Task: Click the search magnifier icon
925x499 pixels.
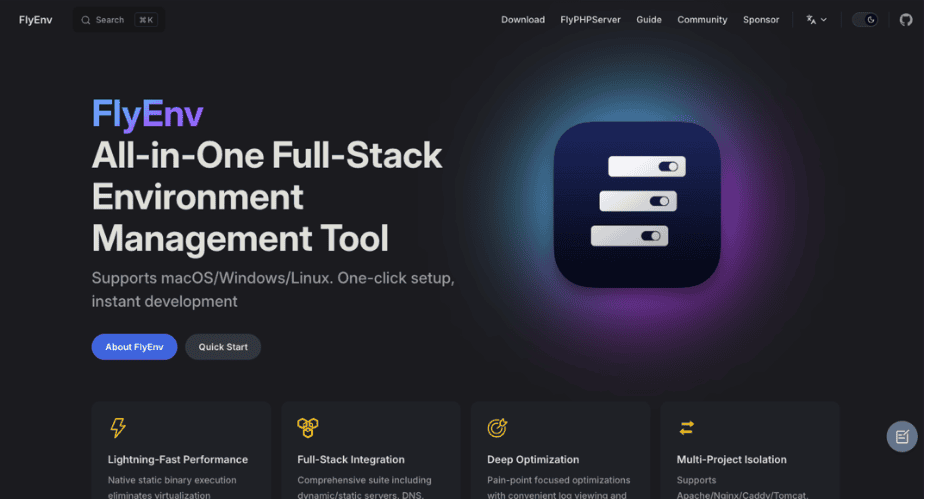Action: point(86,20)
